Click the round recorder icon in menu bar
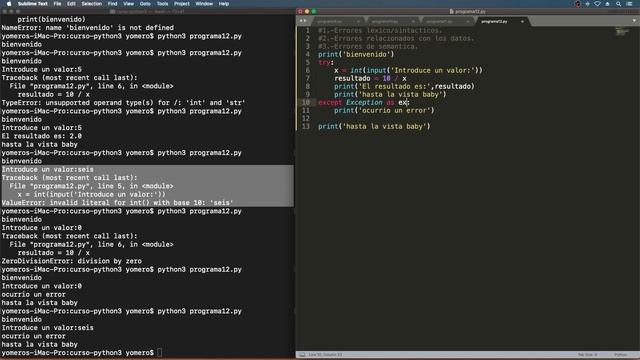 pyautogui.click(x=578, y=4)
